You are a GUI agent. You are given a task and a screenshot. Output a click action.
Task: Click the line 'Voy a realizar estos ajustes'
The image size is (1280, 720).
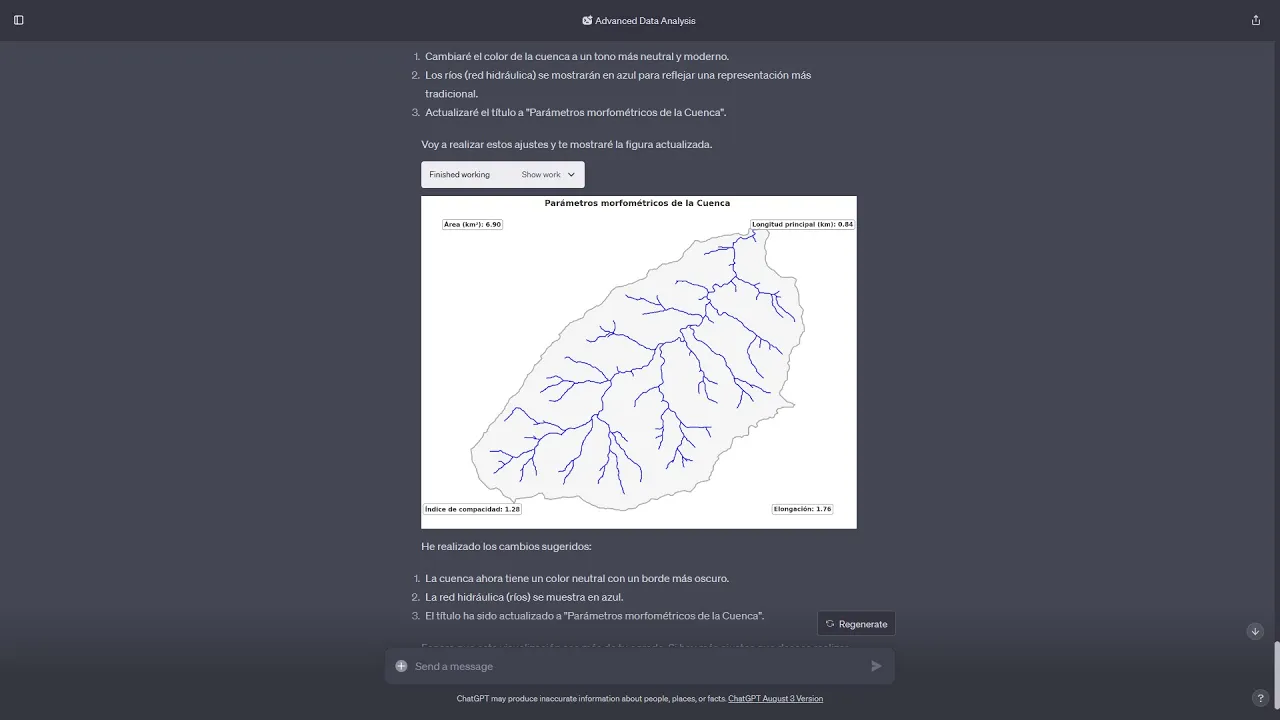[x=567, y=144]
